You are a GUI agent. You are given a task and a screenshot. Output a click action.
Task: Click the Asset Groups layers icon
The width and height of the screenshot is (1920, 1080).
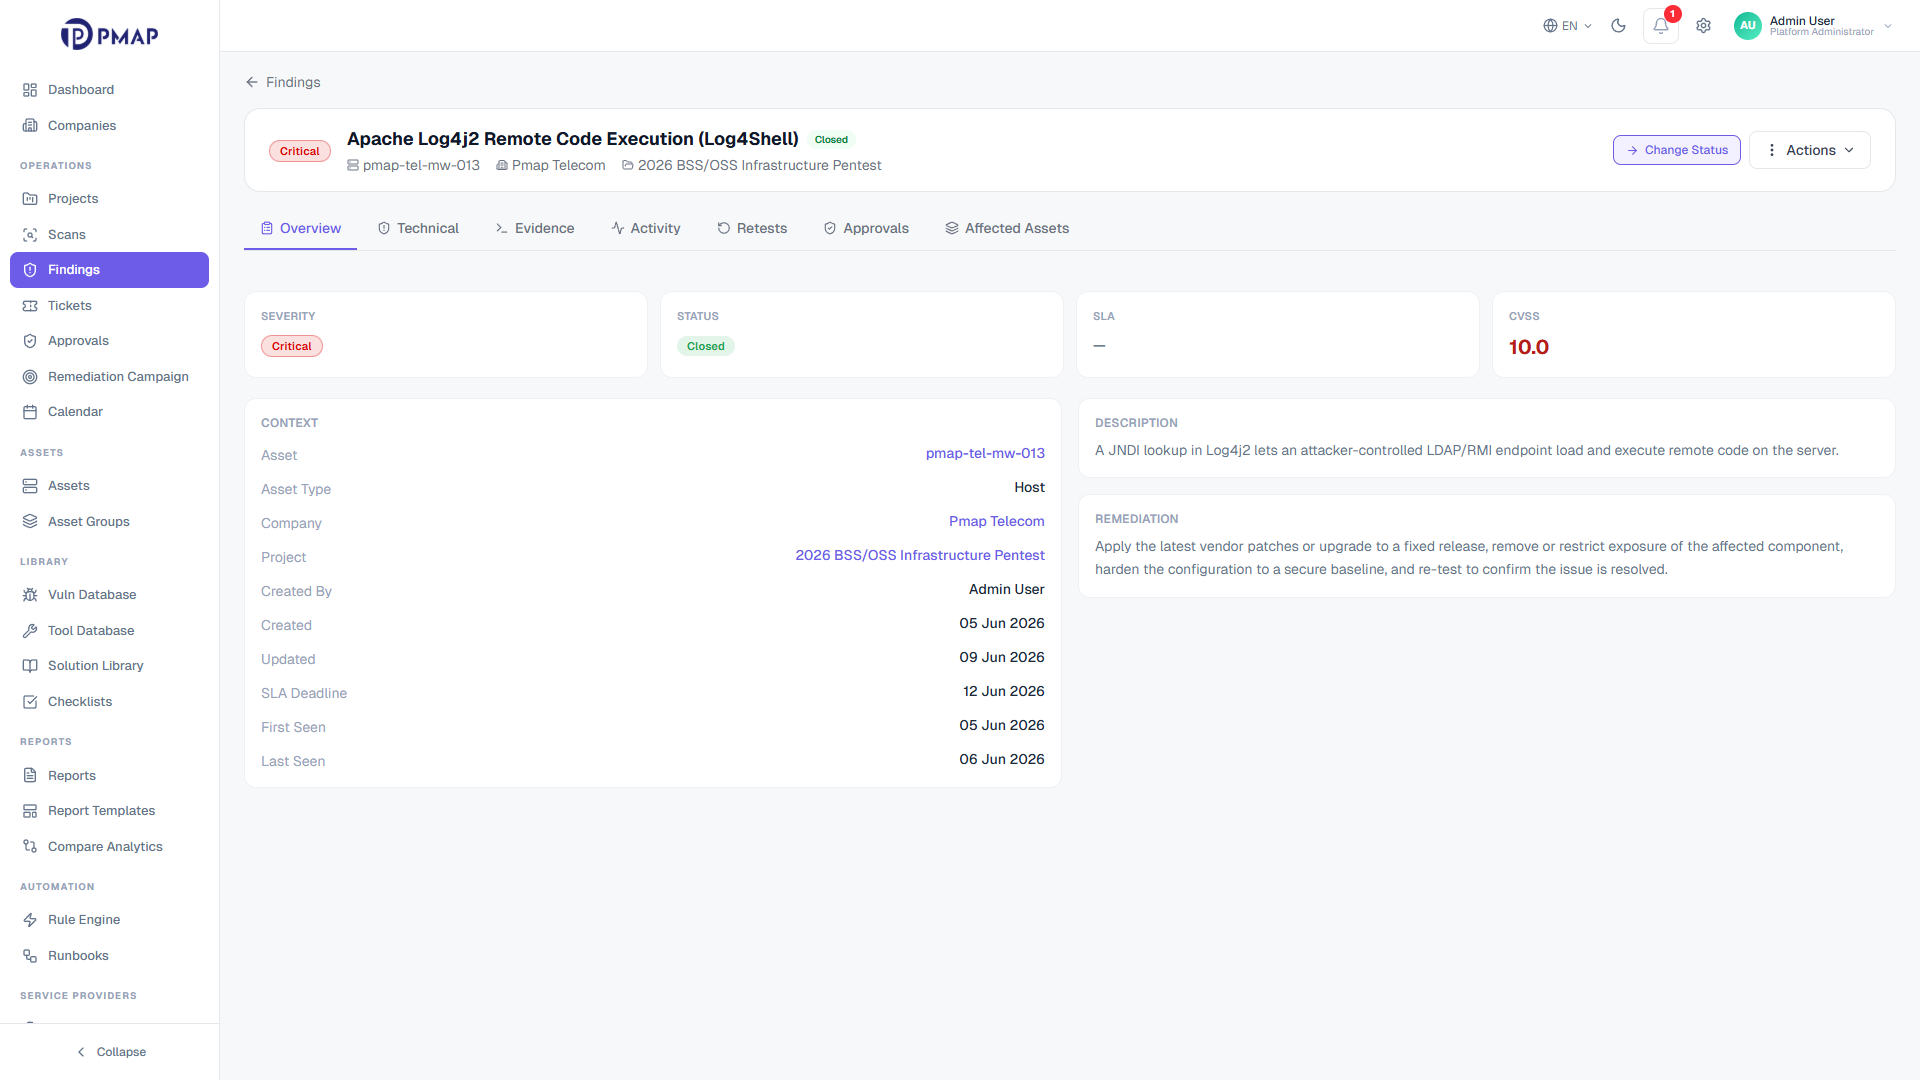30,522
